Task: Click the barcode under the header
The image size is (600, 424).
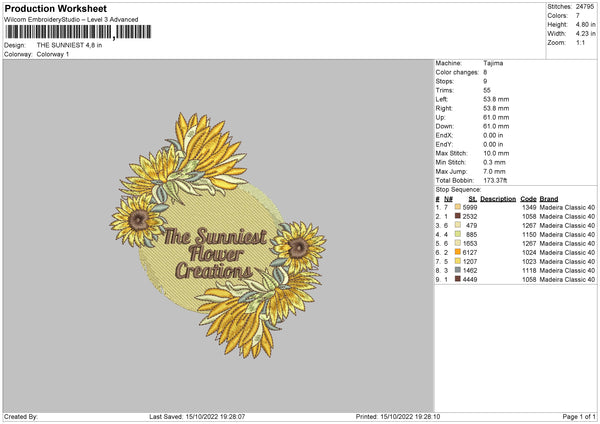Action: (78, 32)
